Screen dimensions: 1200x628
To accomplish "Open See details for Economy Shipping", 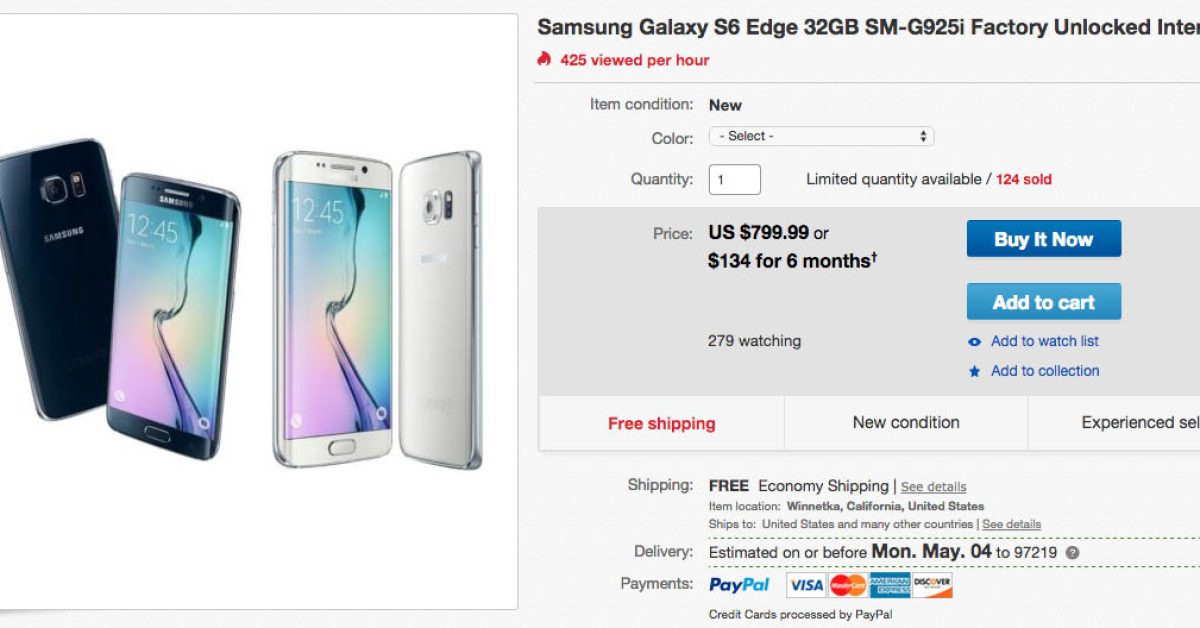I will 933,487.
